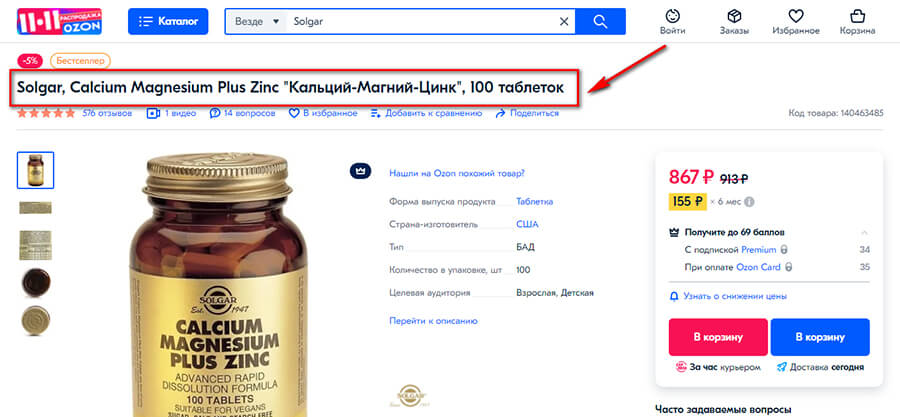Open the Поделиться share link
The height and width of the screenshot is (417, 900).
coord(527,113)
